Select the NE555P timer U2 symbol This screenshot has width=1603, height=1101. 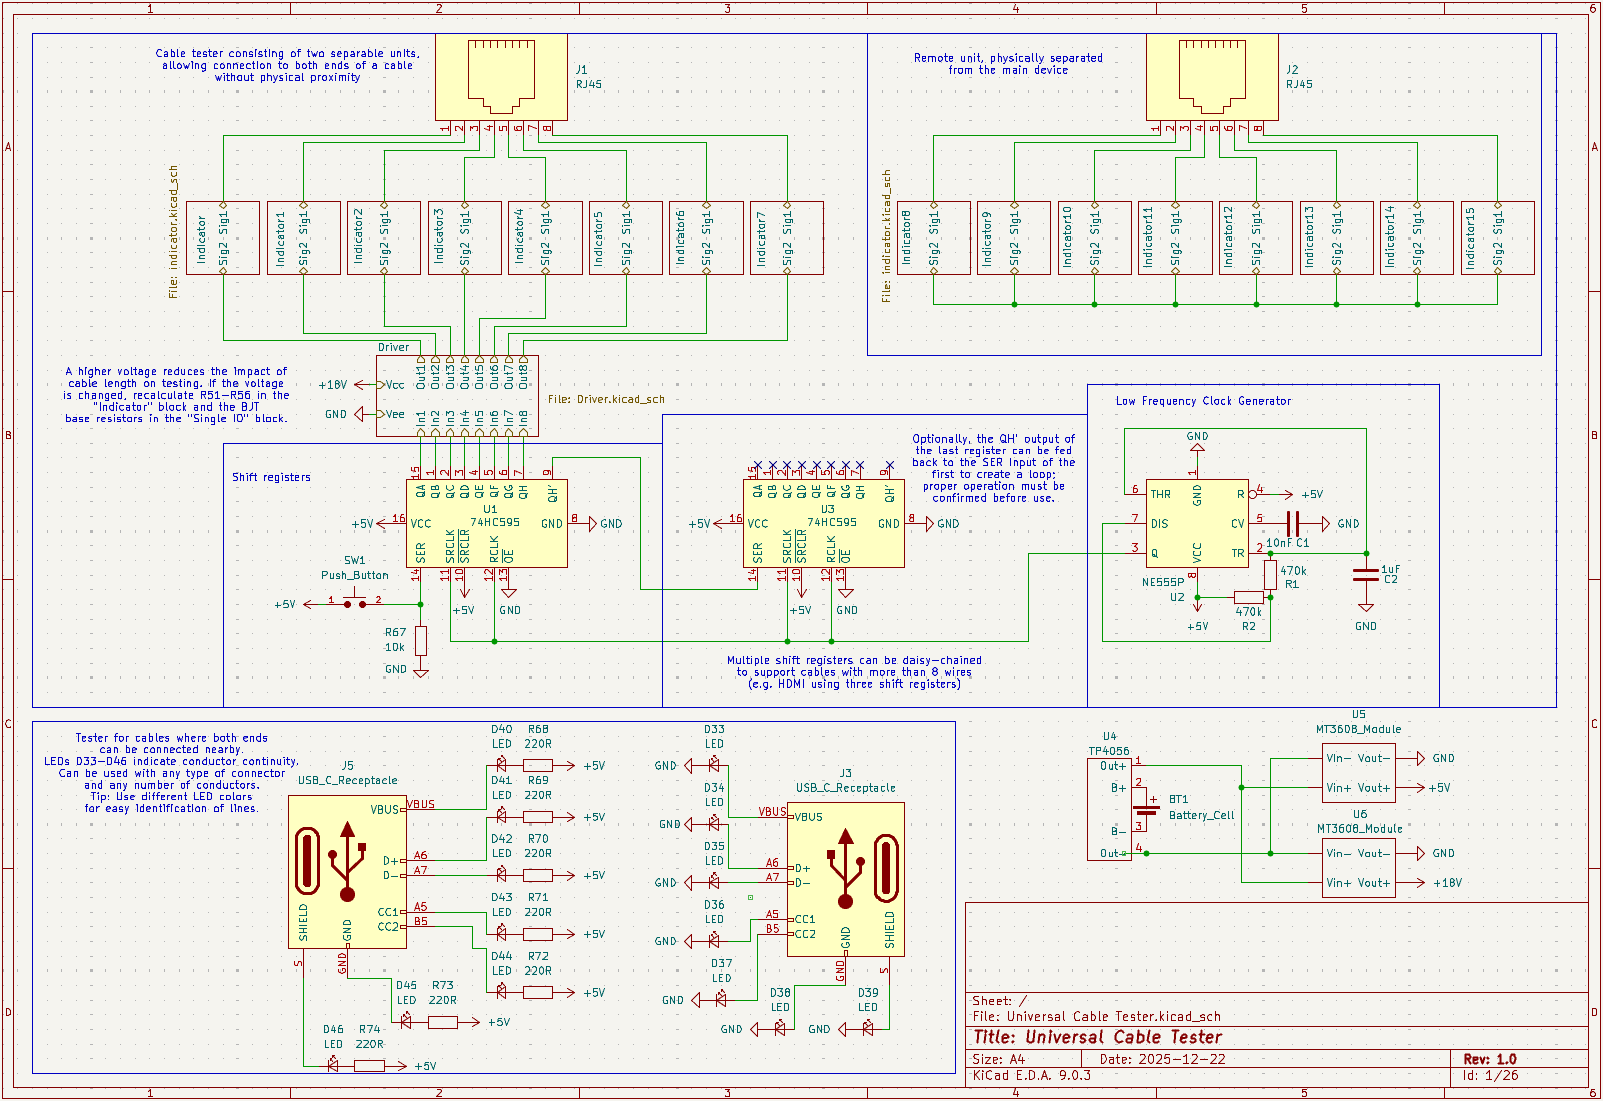1197,523
